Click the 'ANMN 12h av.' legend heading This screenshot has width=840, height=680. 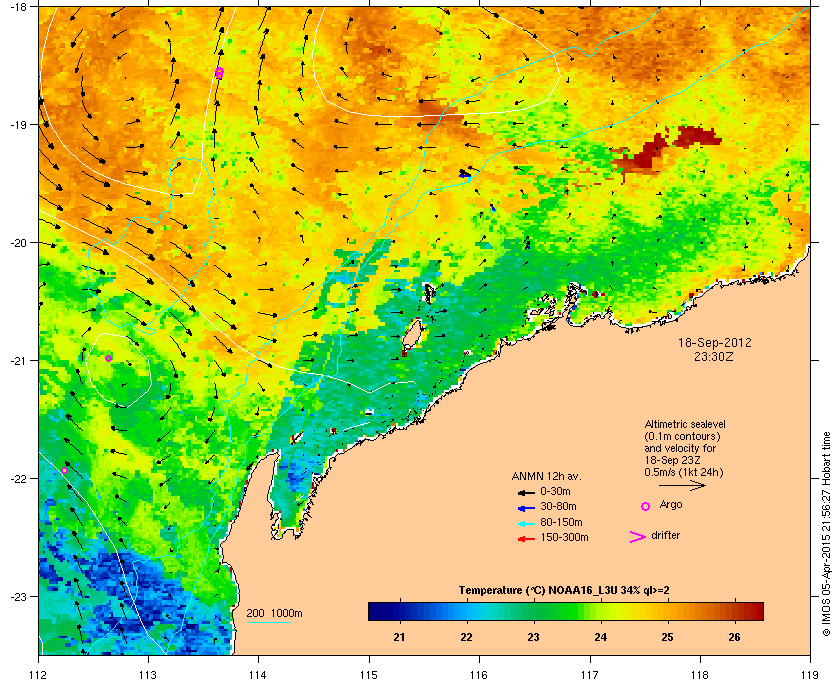546,476
